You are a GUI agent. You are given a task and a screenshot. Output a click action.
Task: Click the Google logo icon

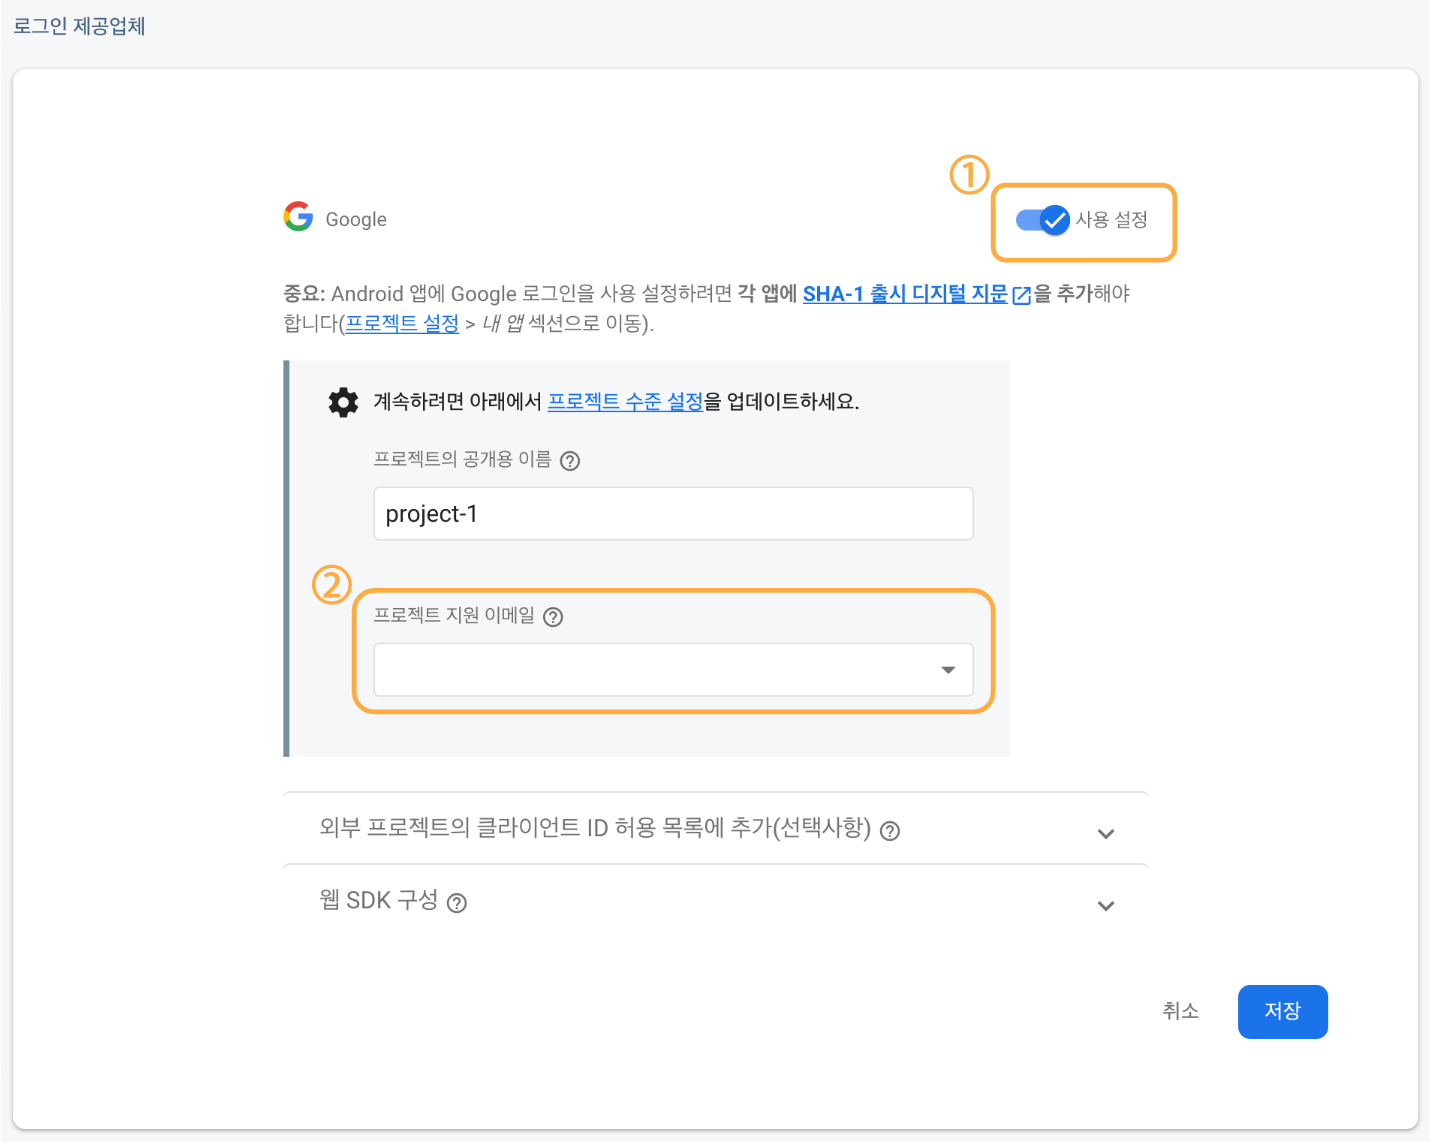[x=298, y=217]
